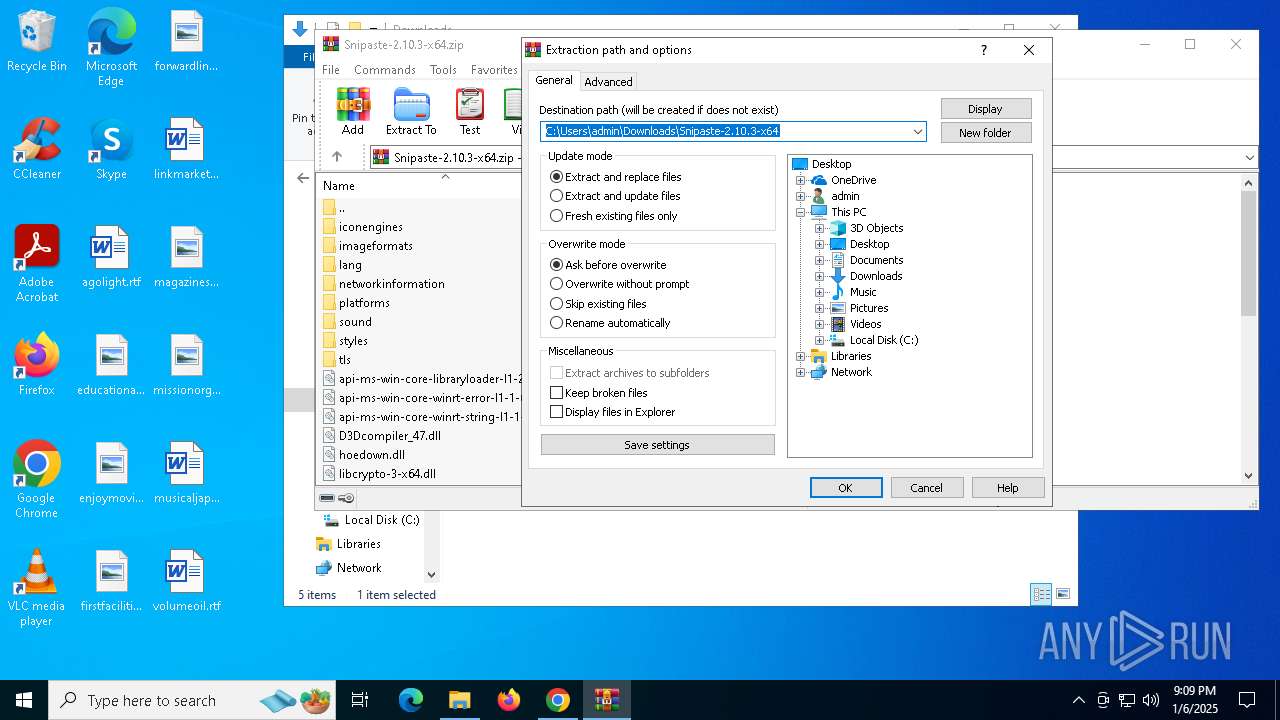The image size is (1280, 720).
Task: Open Adobe Acrobat desktop shortcut
Action: 37,264
